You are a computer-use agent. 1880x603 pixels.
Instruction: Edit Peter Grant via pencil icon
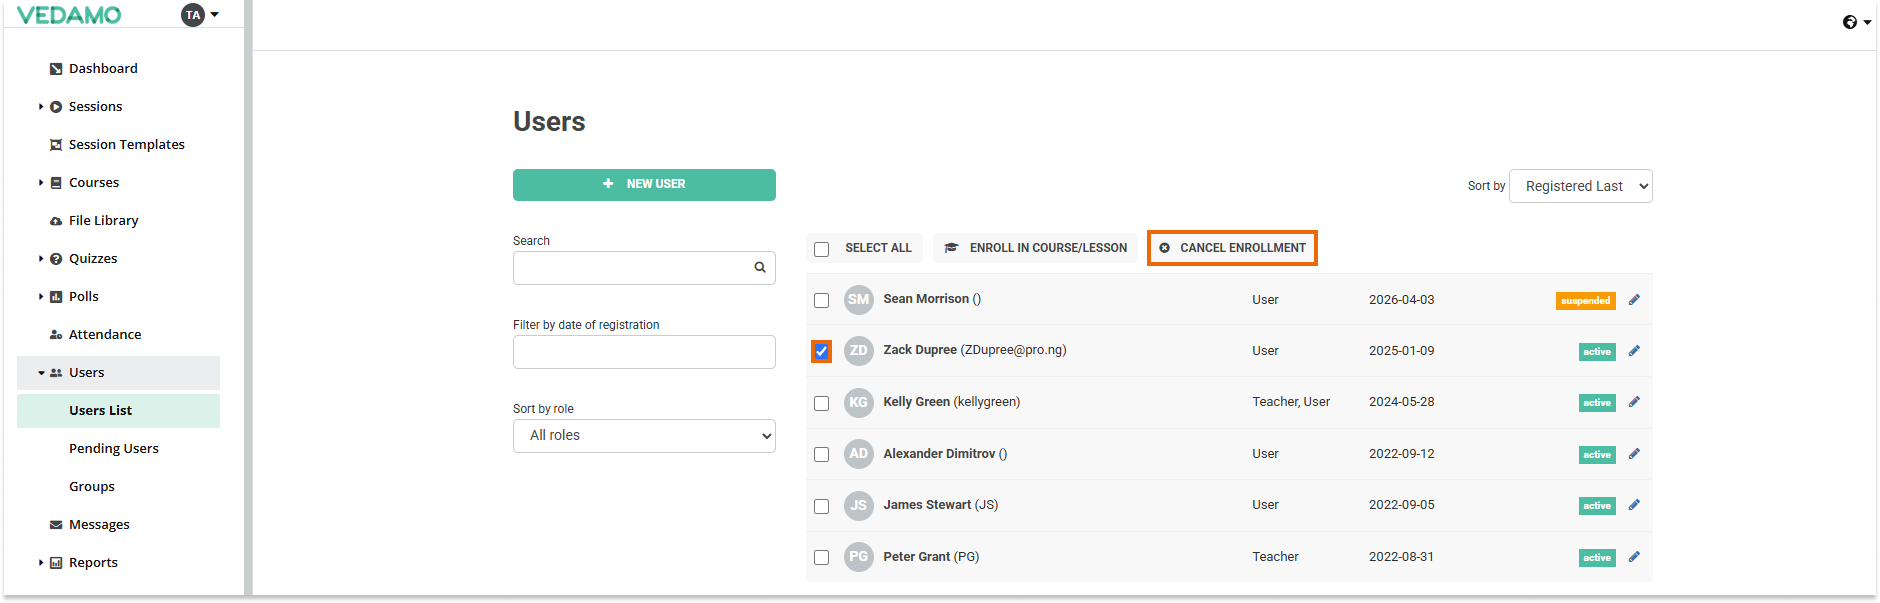click(x=1634, y=557)
